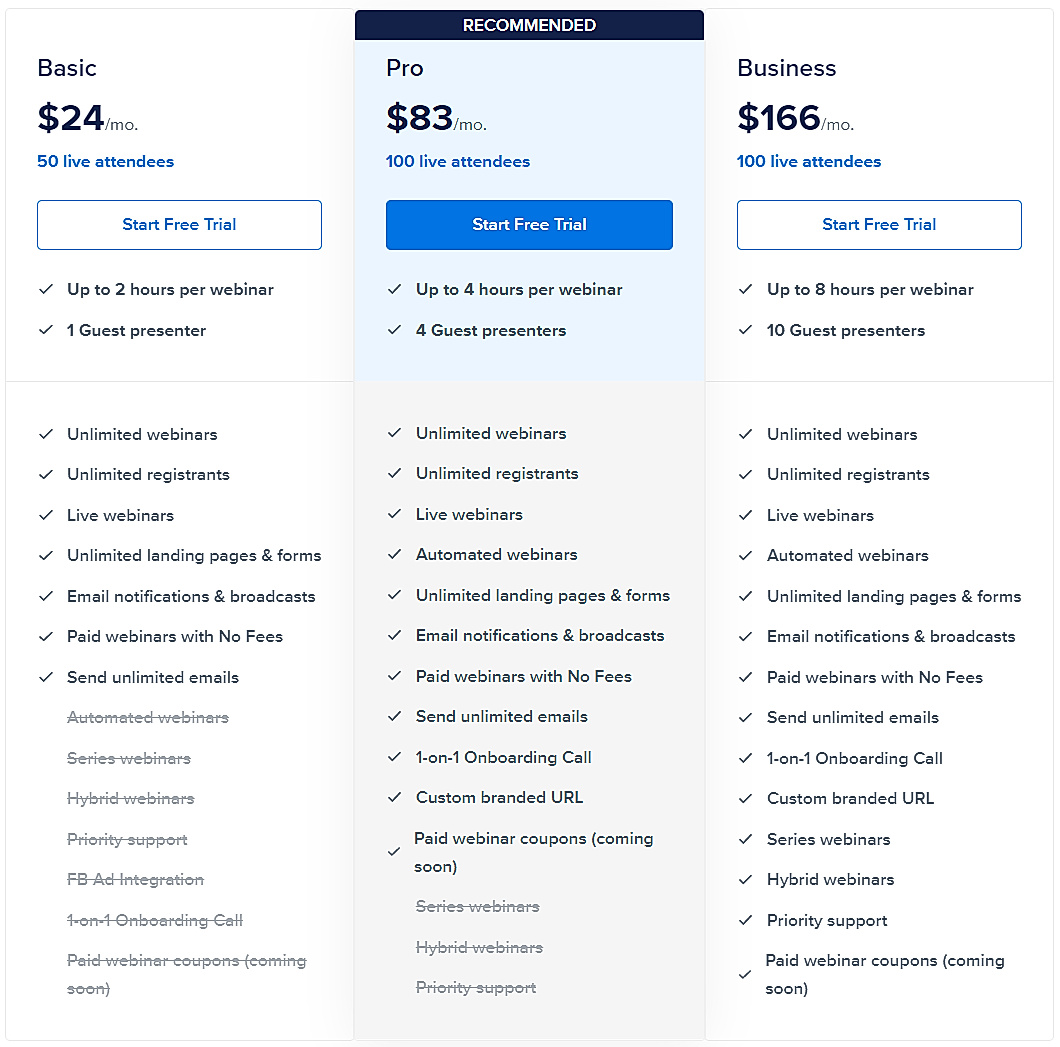This screenshot has width=1060, height=1047.
Task: Click Start Free Trial for Business plan
Action: click(x=879, y=225)
